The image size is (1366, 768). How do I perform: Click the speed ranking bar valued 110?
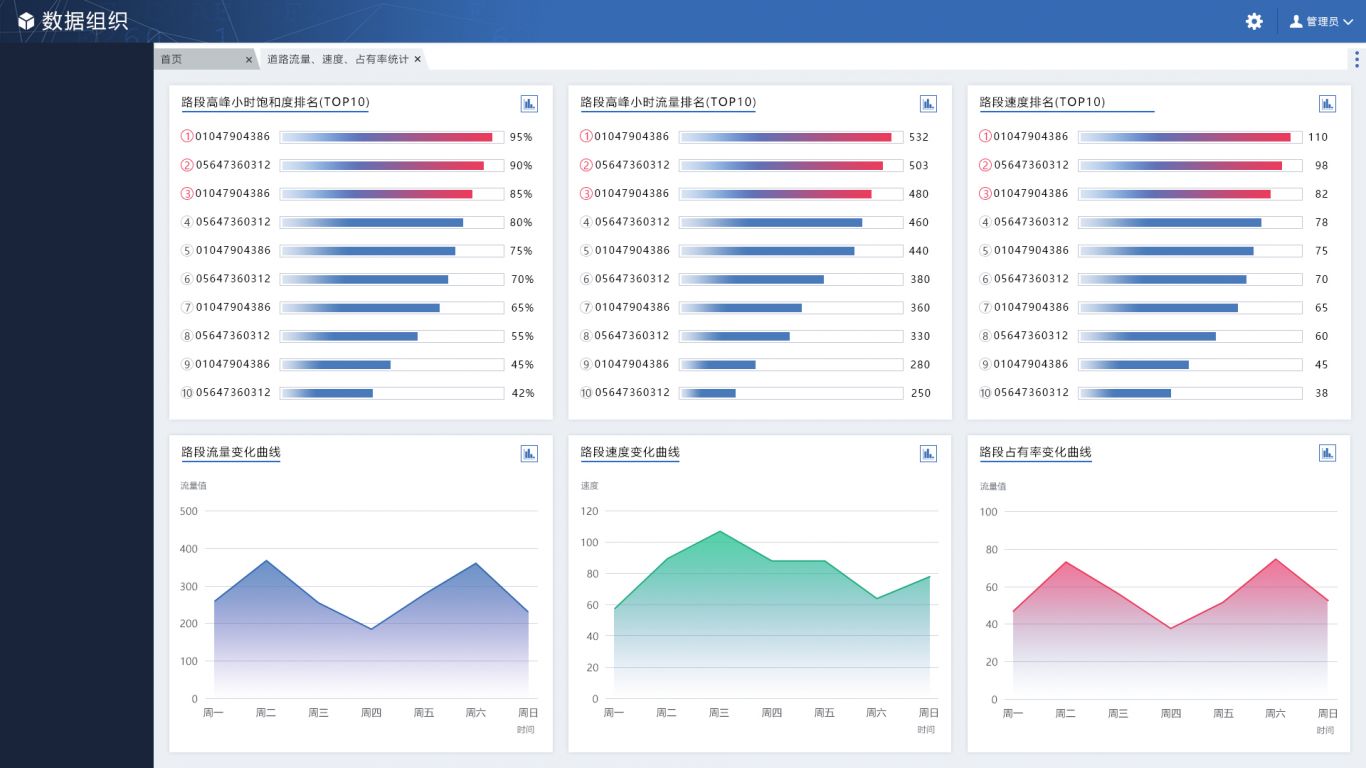point(1190,137)
